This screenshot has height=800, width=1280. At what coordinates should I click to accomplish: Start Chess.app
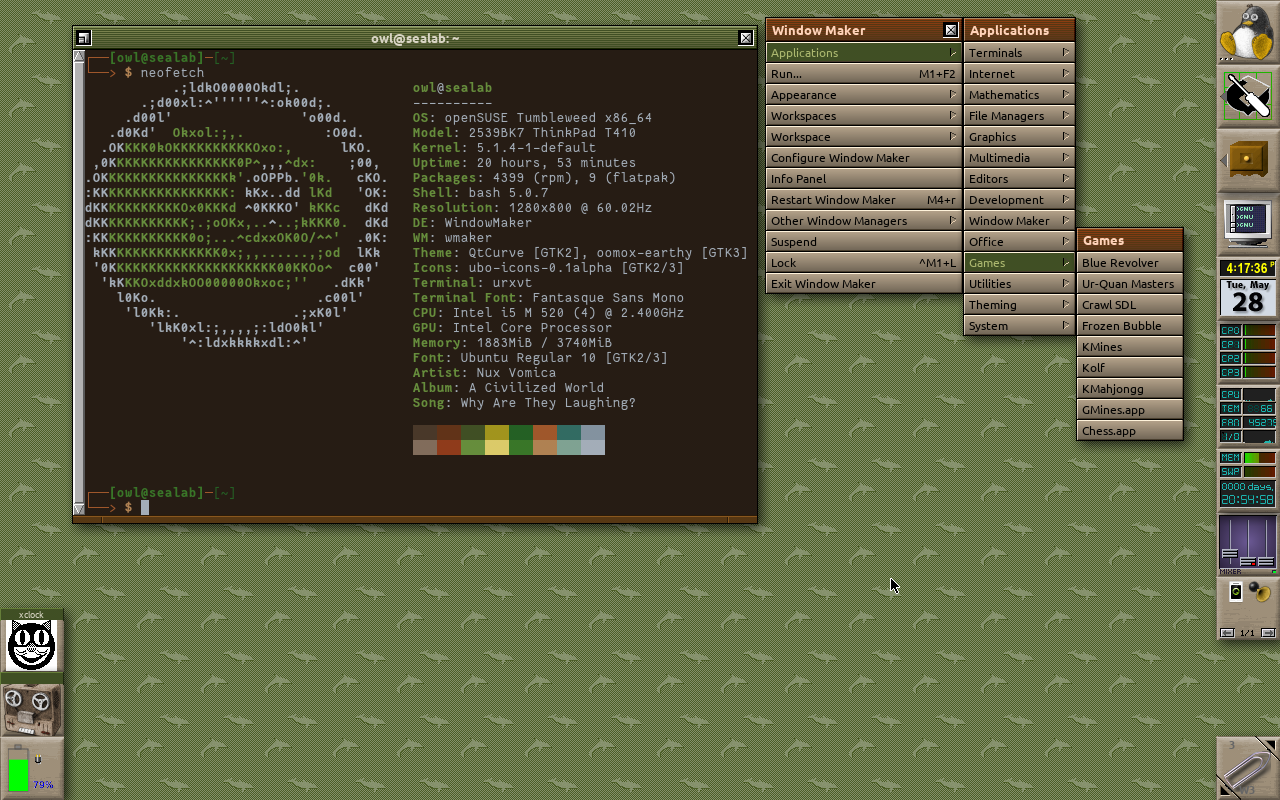tap(1130, 430)
